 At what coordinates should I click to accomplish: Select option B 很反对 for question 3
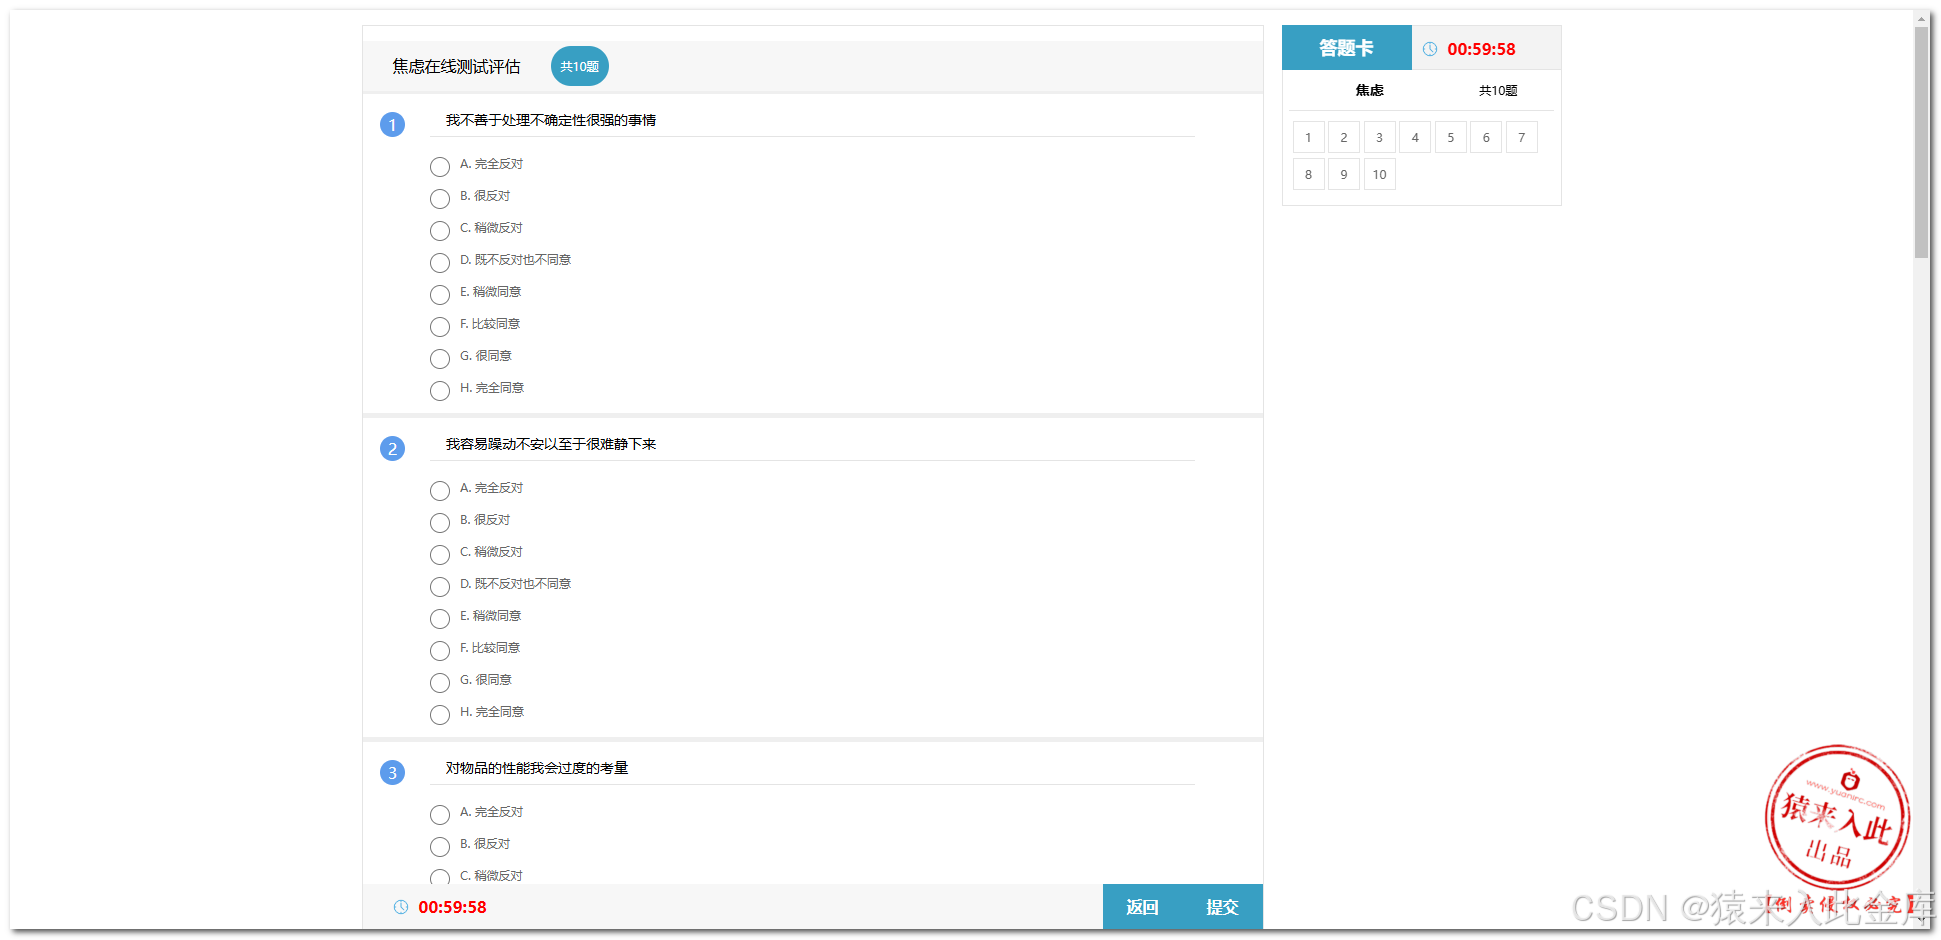440,847
